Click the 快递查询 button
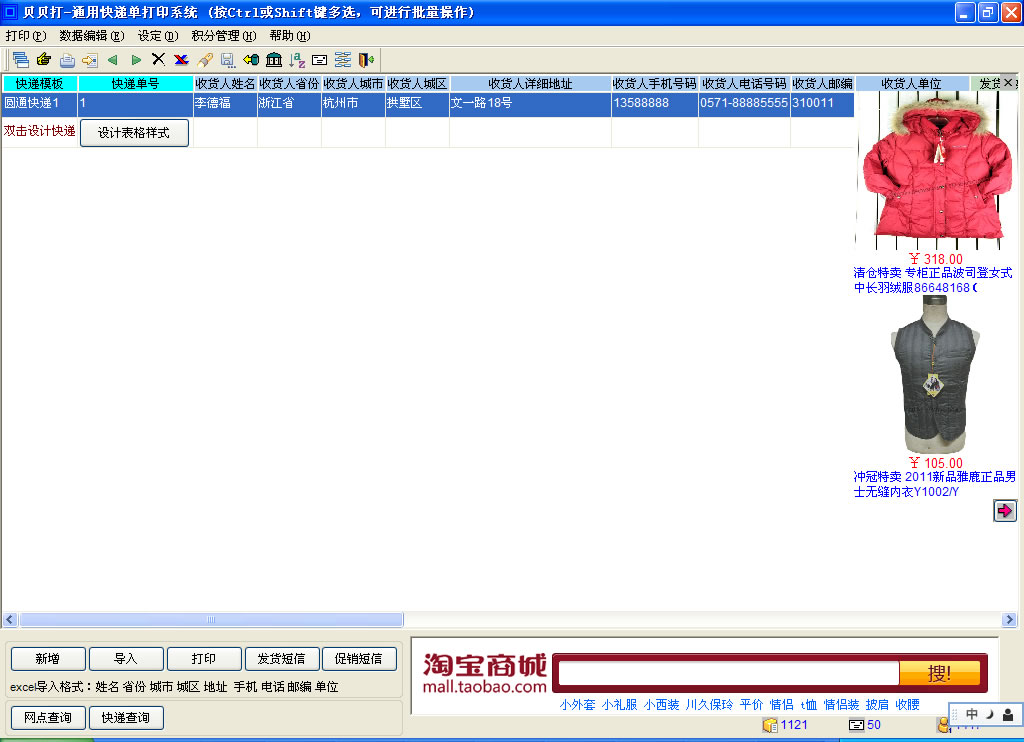The image size is (1024, 742). click(x=126, y=718)
